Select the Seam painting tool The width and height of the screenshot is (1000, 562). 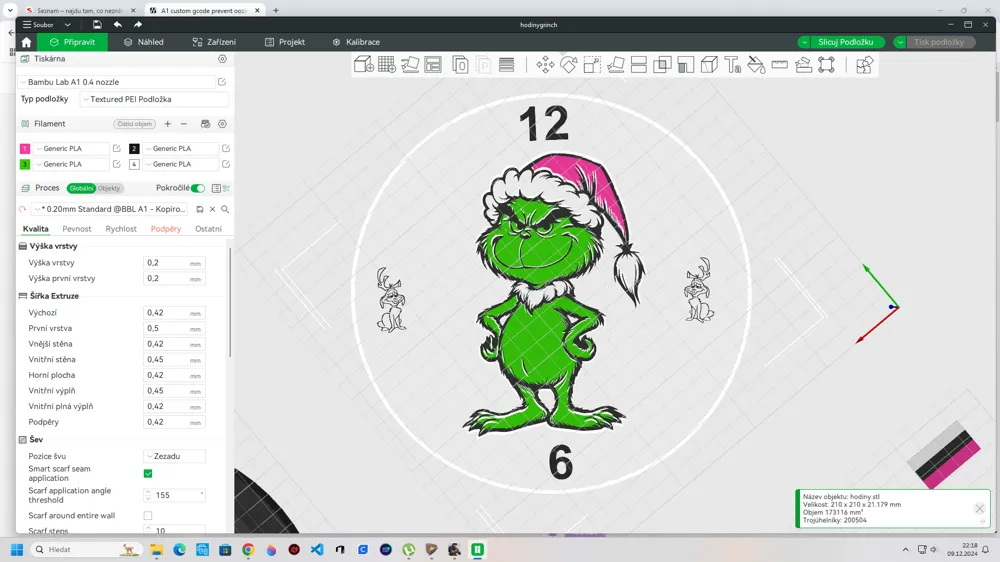pos(709,64)
